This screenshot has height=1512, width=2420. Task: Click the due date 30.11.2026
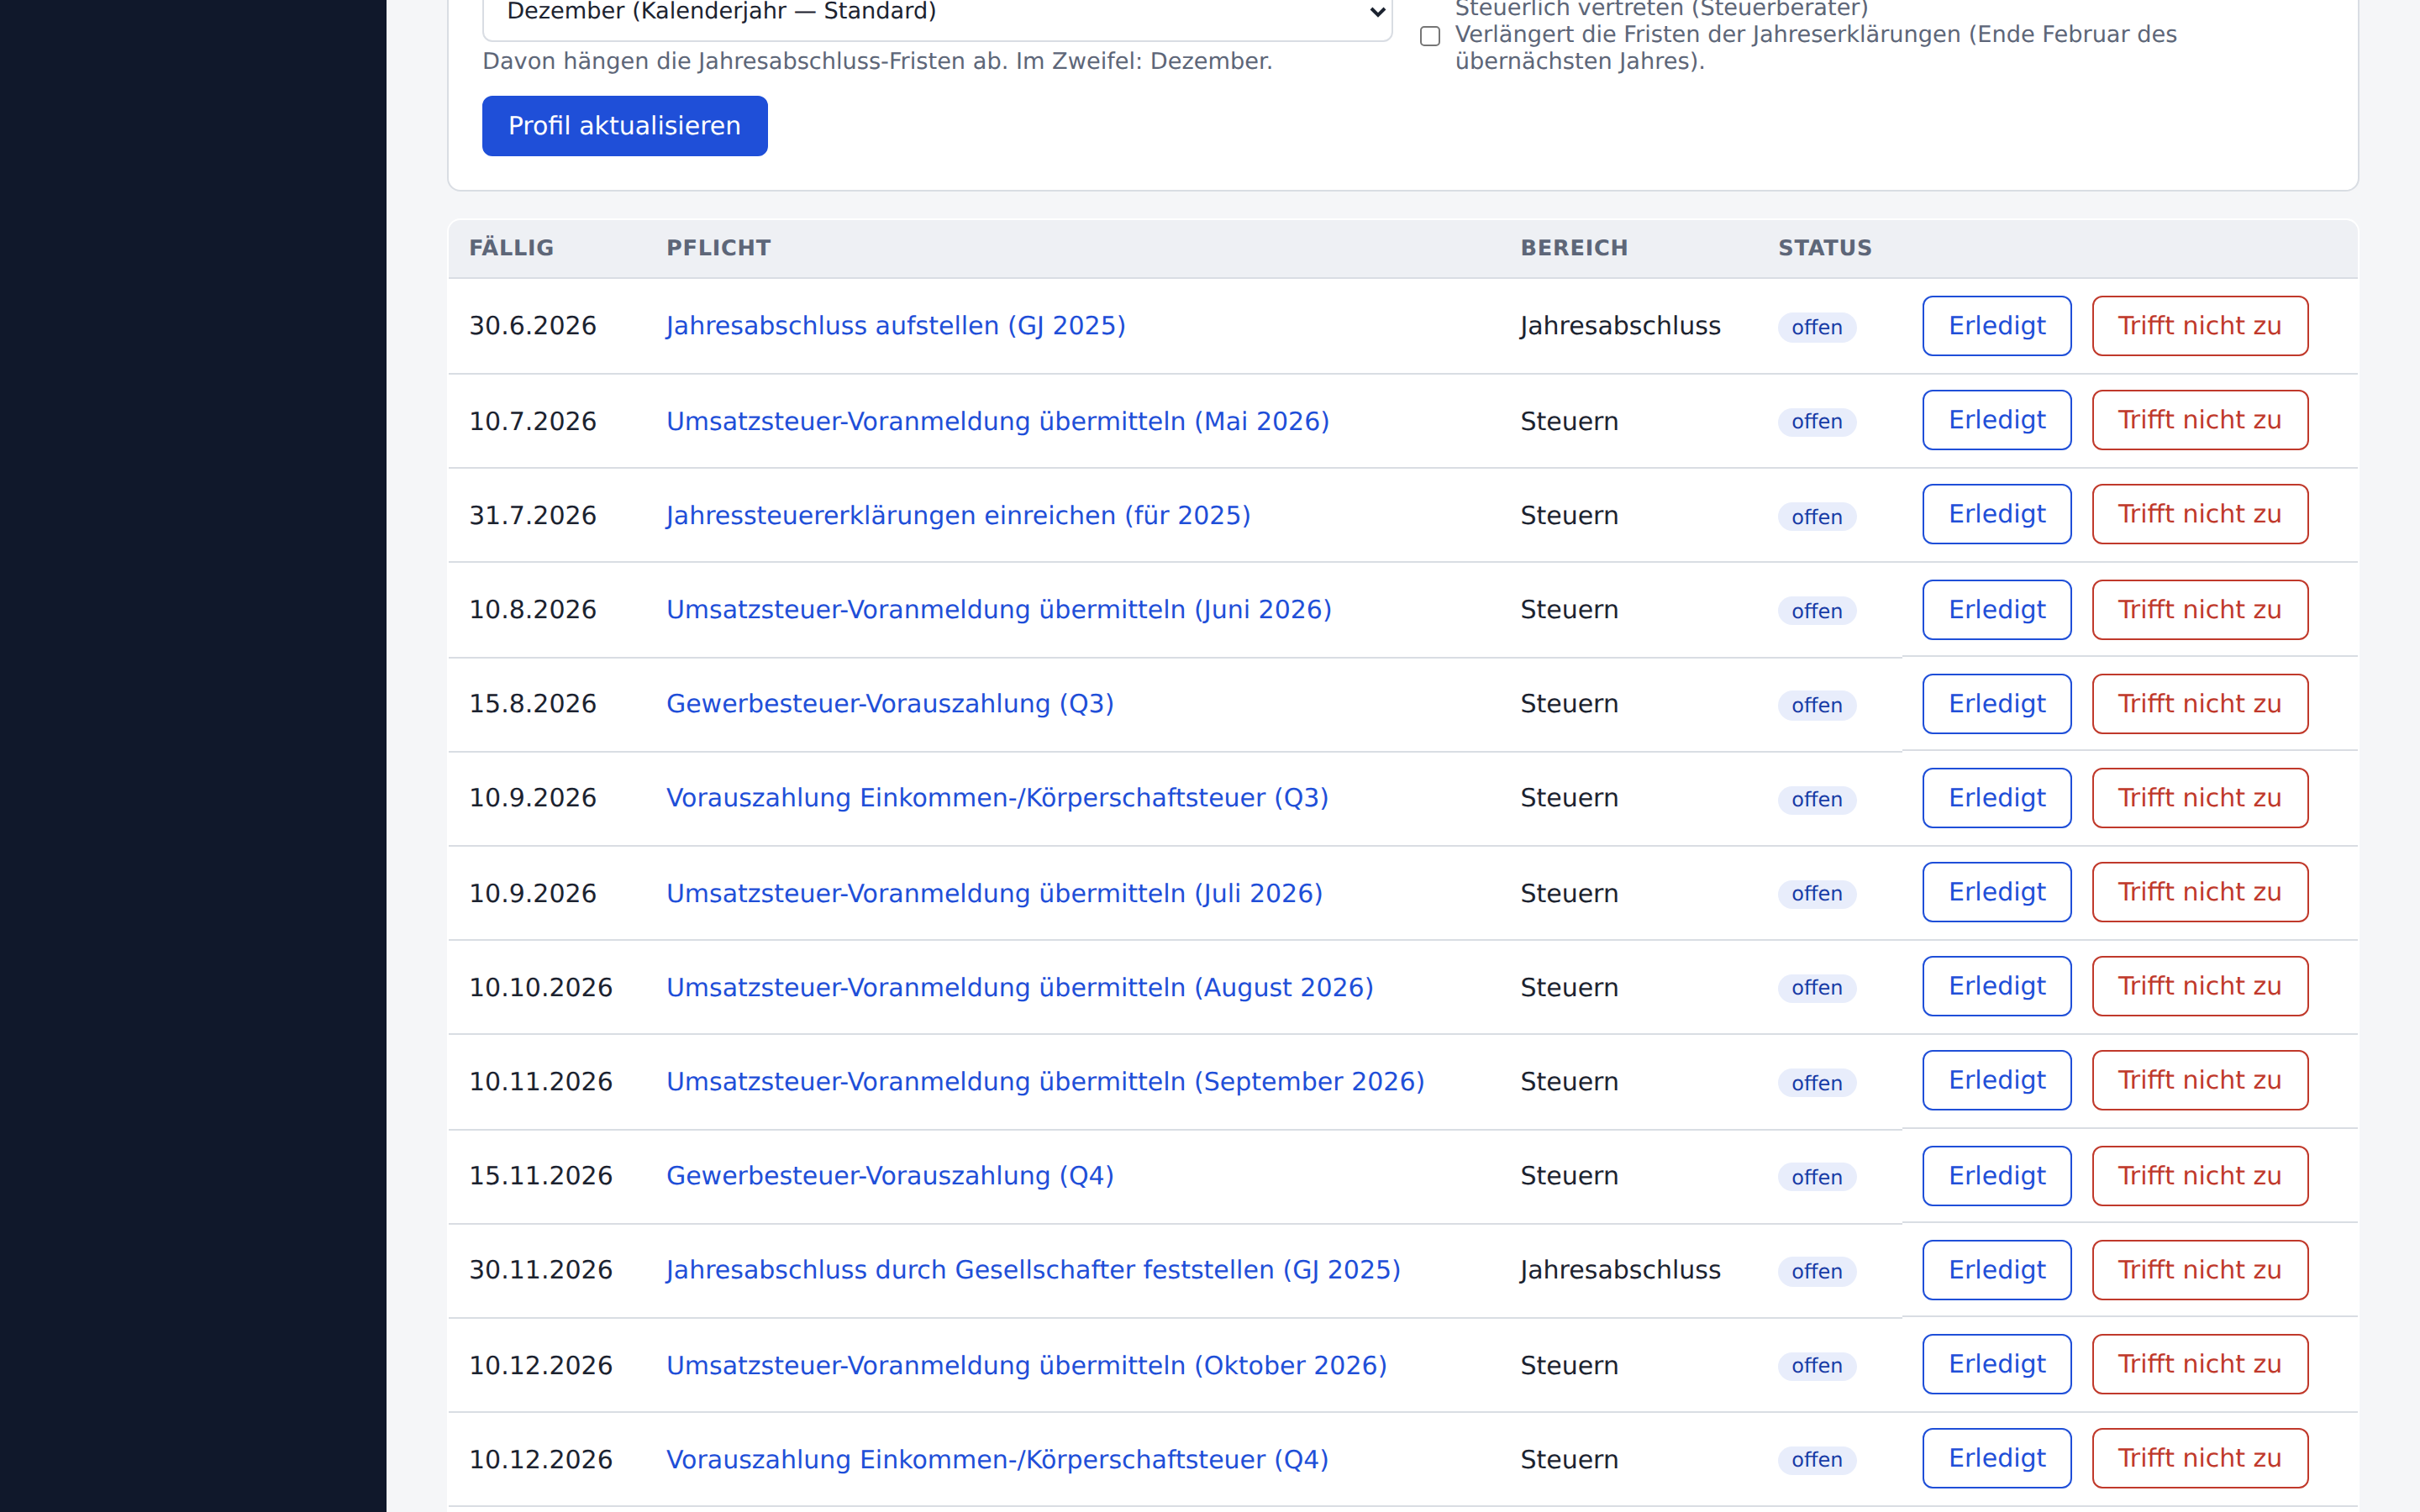(540, 1269)
